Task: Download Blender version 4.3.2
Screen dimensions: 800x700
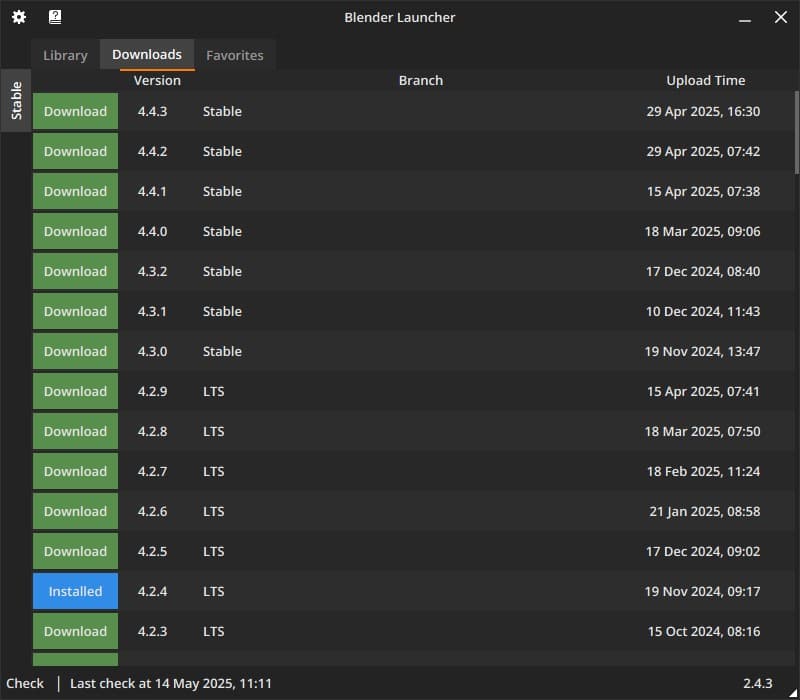Action: [76, 271]
